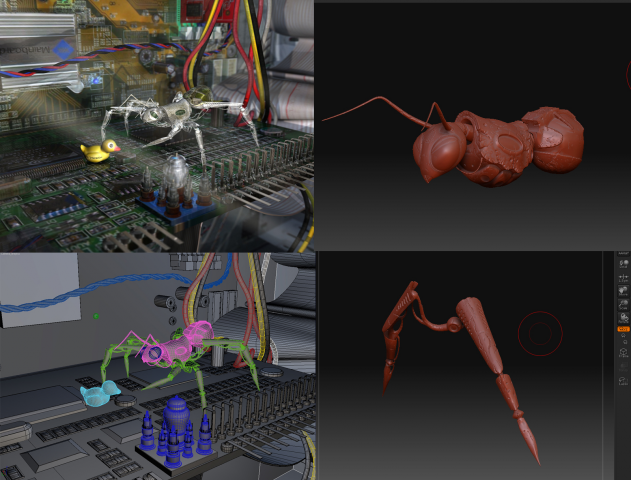The image size is (631, 480).
Task: Click the Frame icon on right shelf
Action: (x=623, y=353)
